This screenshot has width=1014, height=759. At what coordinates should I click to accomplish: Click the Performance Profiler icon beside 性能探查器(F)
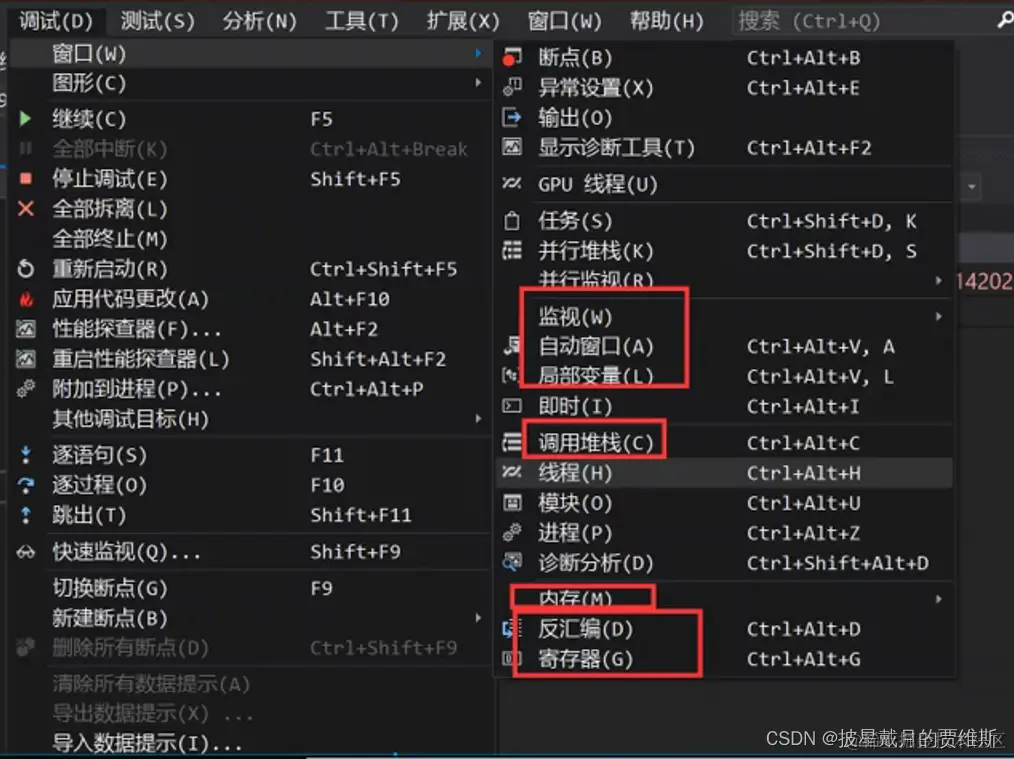click(26, 329)
